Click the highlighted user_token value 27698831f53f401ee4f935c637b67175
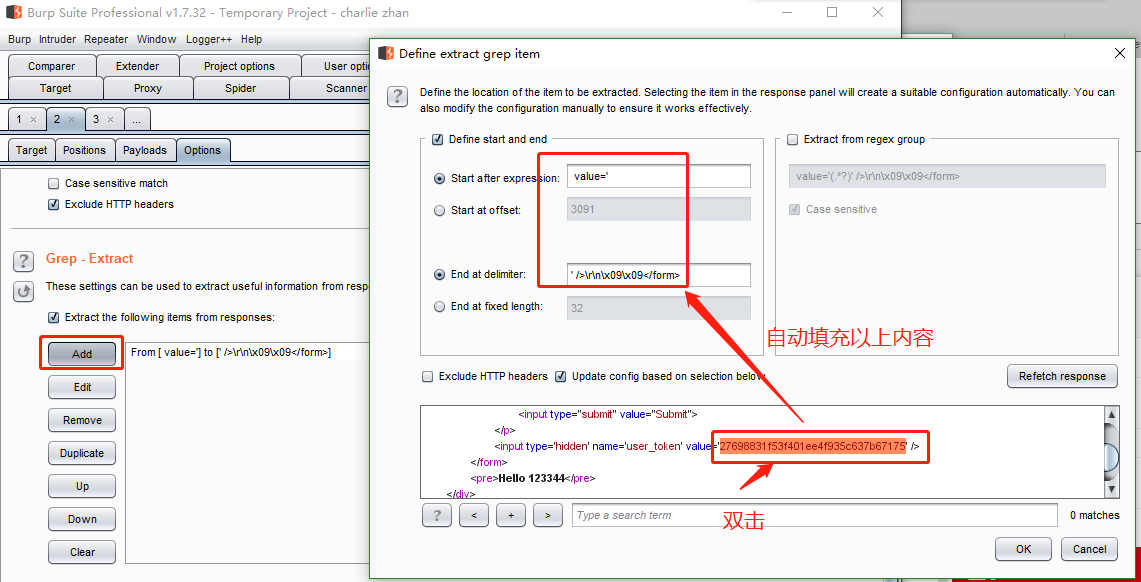This screenshot has width=1141, height=582. pos(813,446)
